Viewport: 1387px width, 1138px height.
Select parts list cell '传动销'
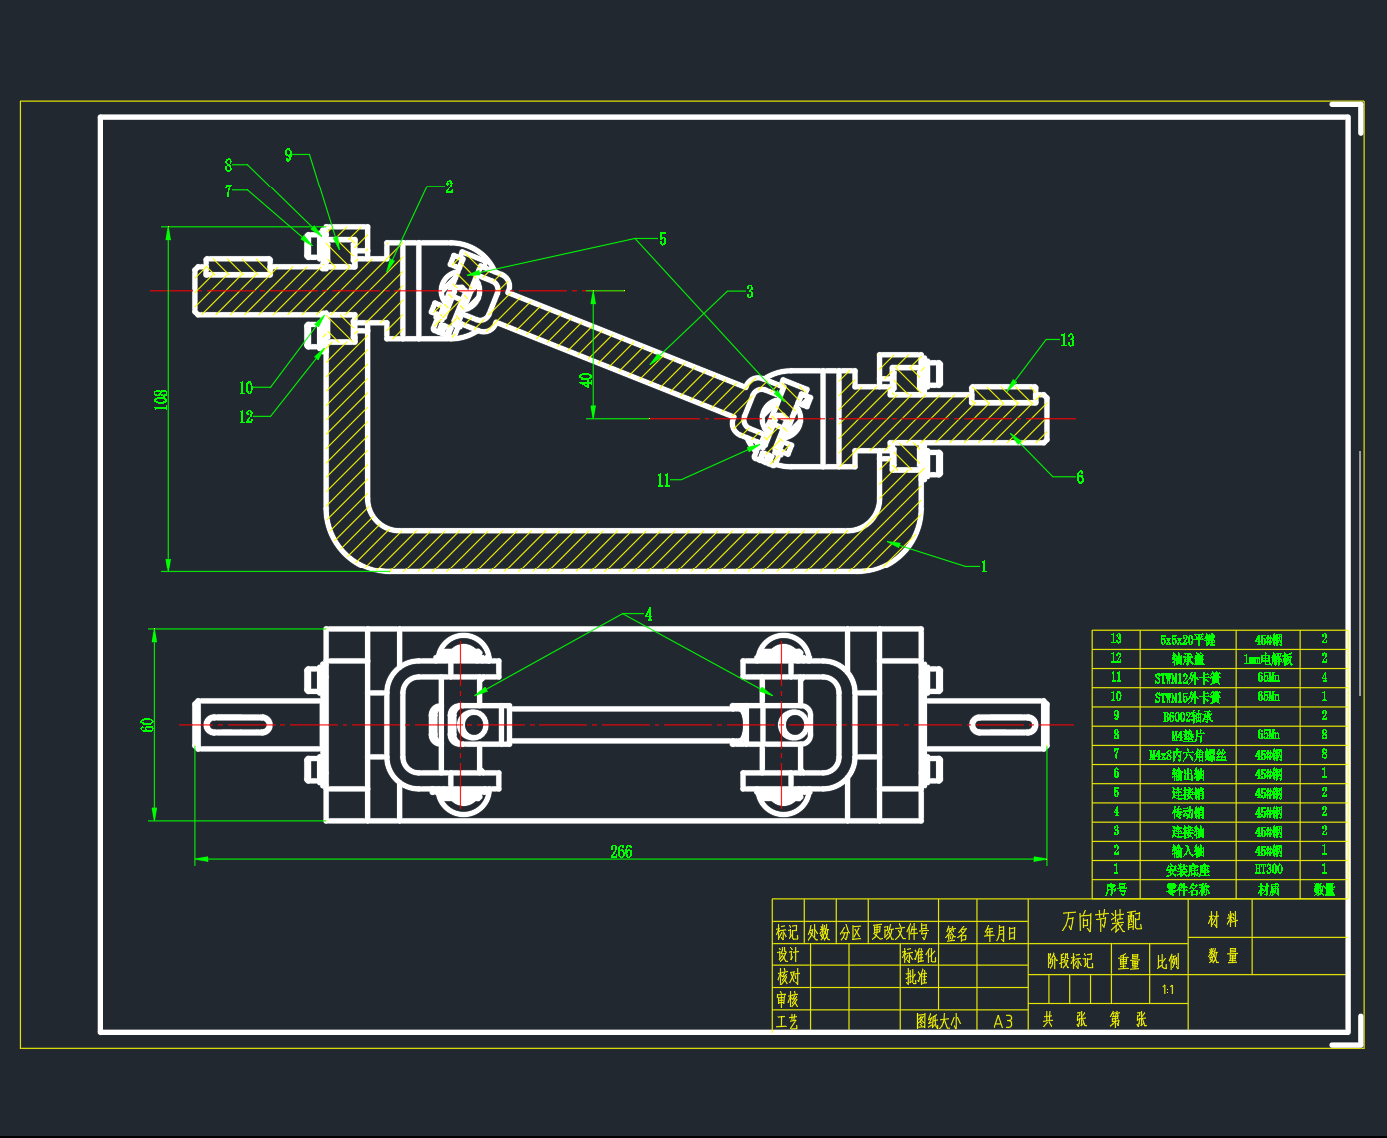1188,812
